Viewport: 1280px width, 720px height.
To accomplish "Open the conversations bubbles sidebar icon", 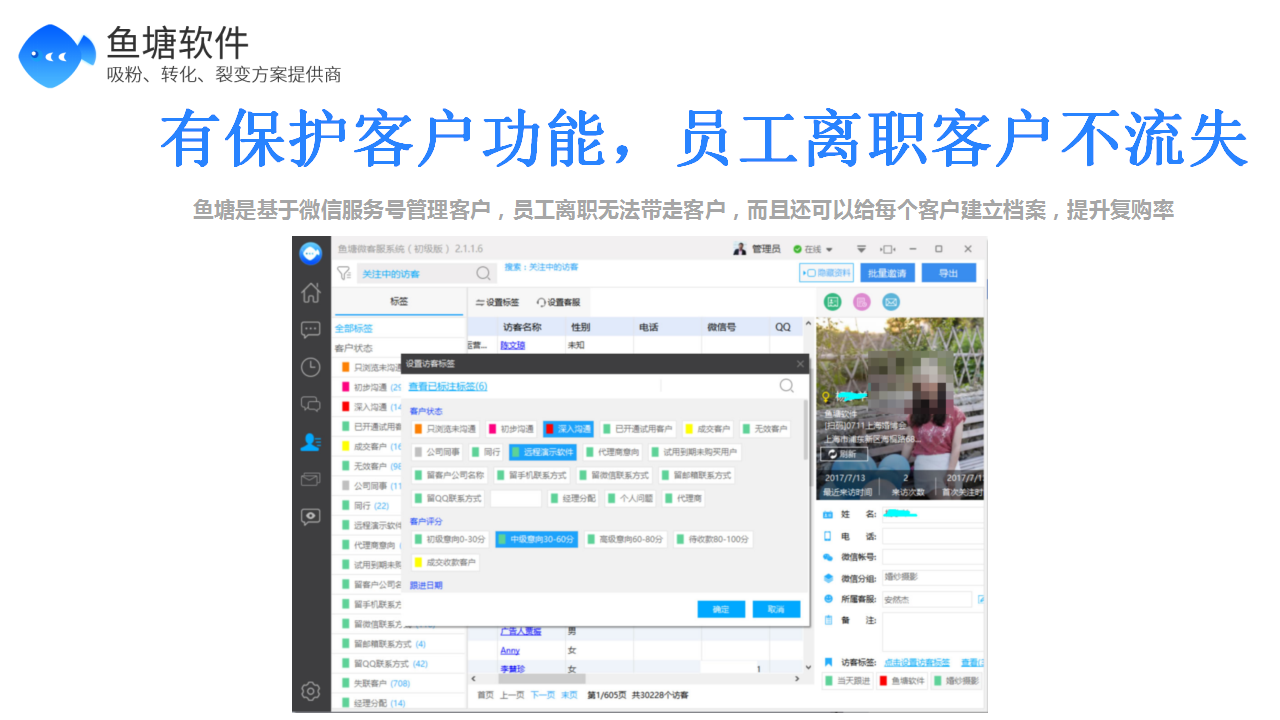I will (x=311, y=404).
